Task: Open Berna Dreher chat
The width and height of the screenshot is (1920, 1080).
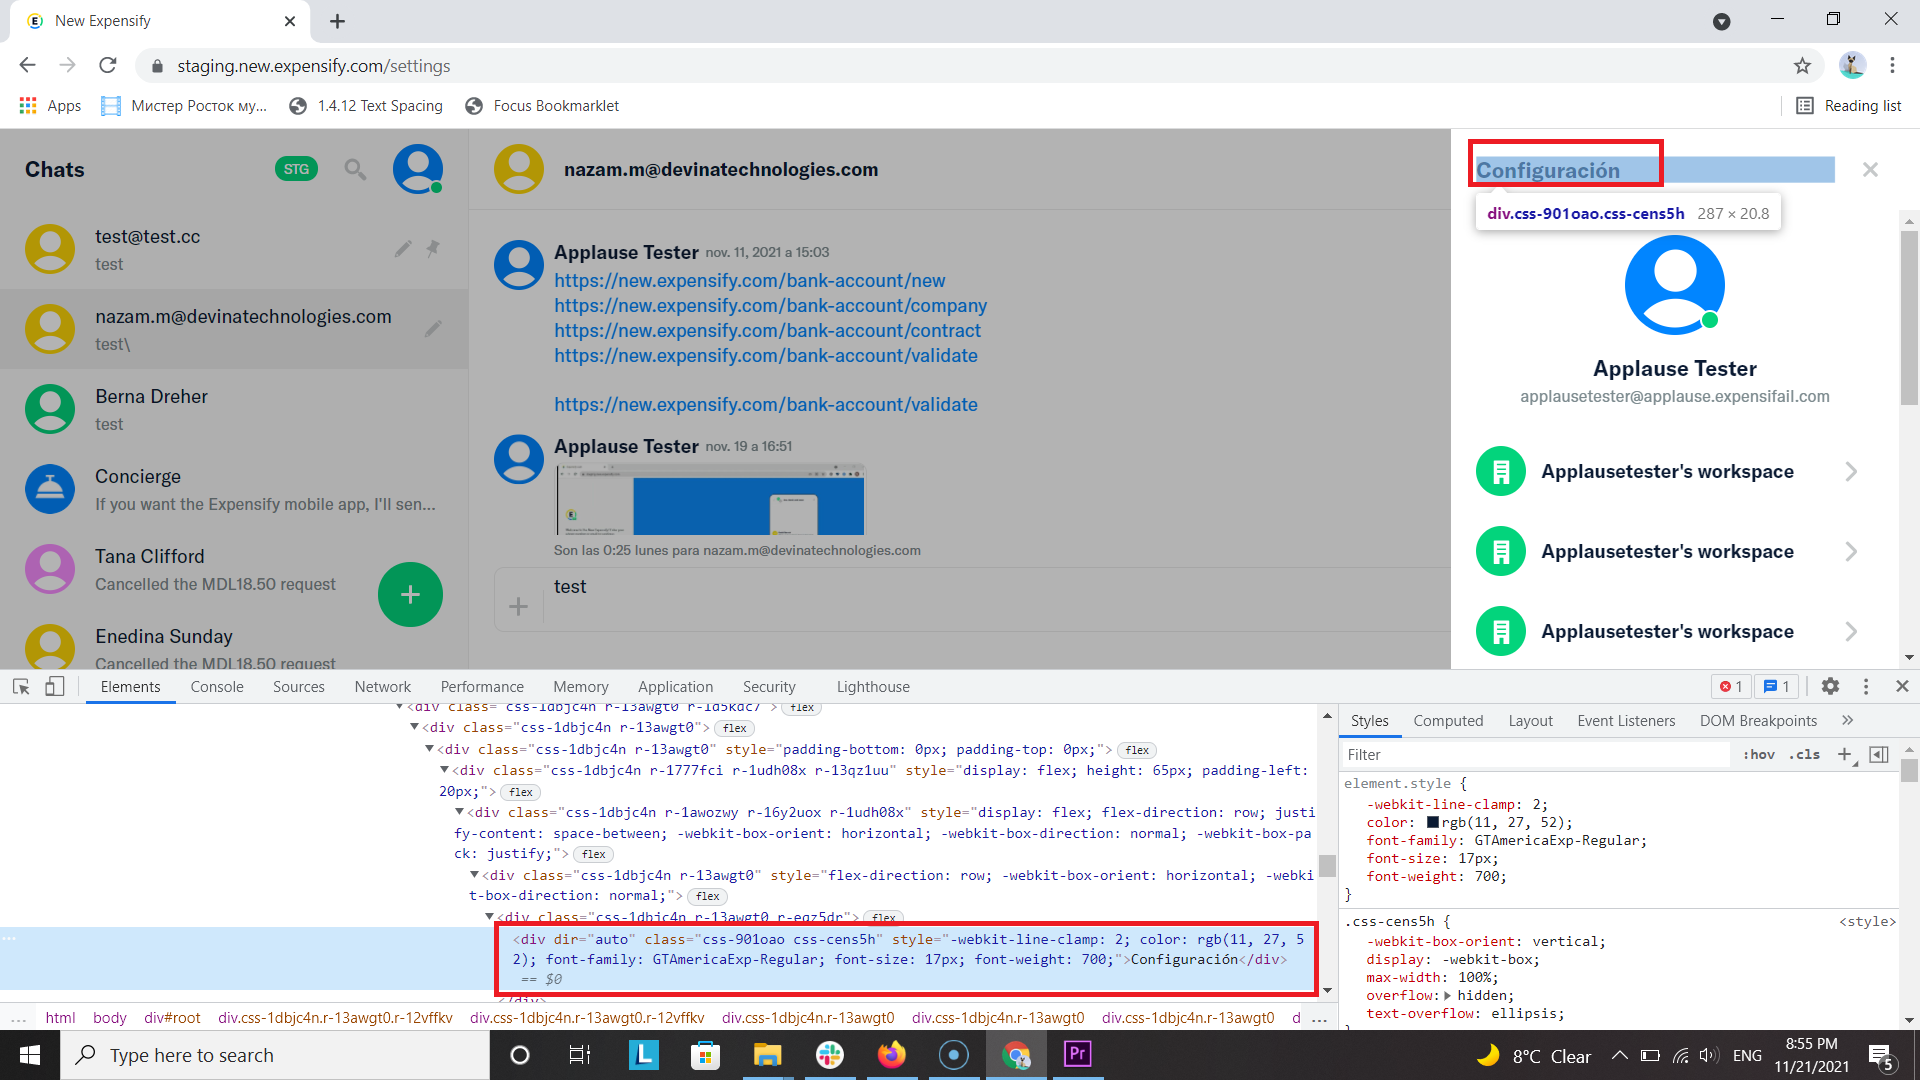Action: point(234,409)
